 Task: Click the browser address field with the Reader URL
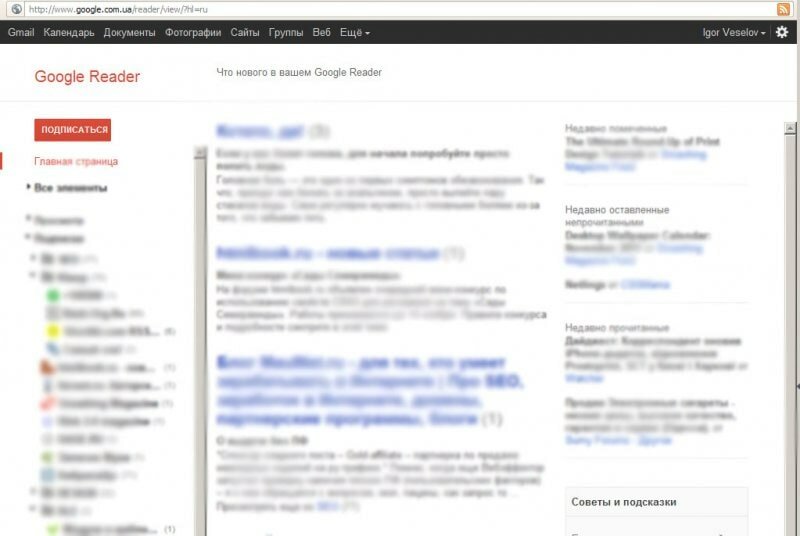[x=399, y=9]
